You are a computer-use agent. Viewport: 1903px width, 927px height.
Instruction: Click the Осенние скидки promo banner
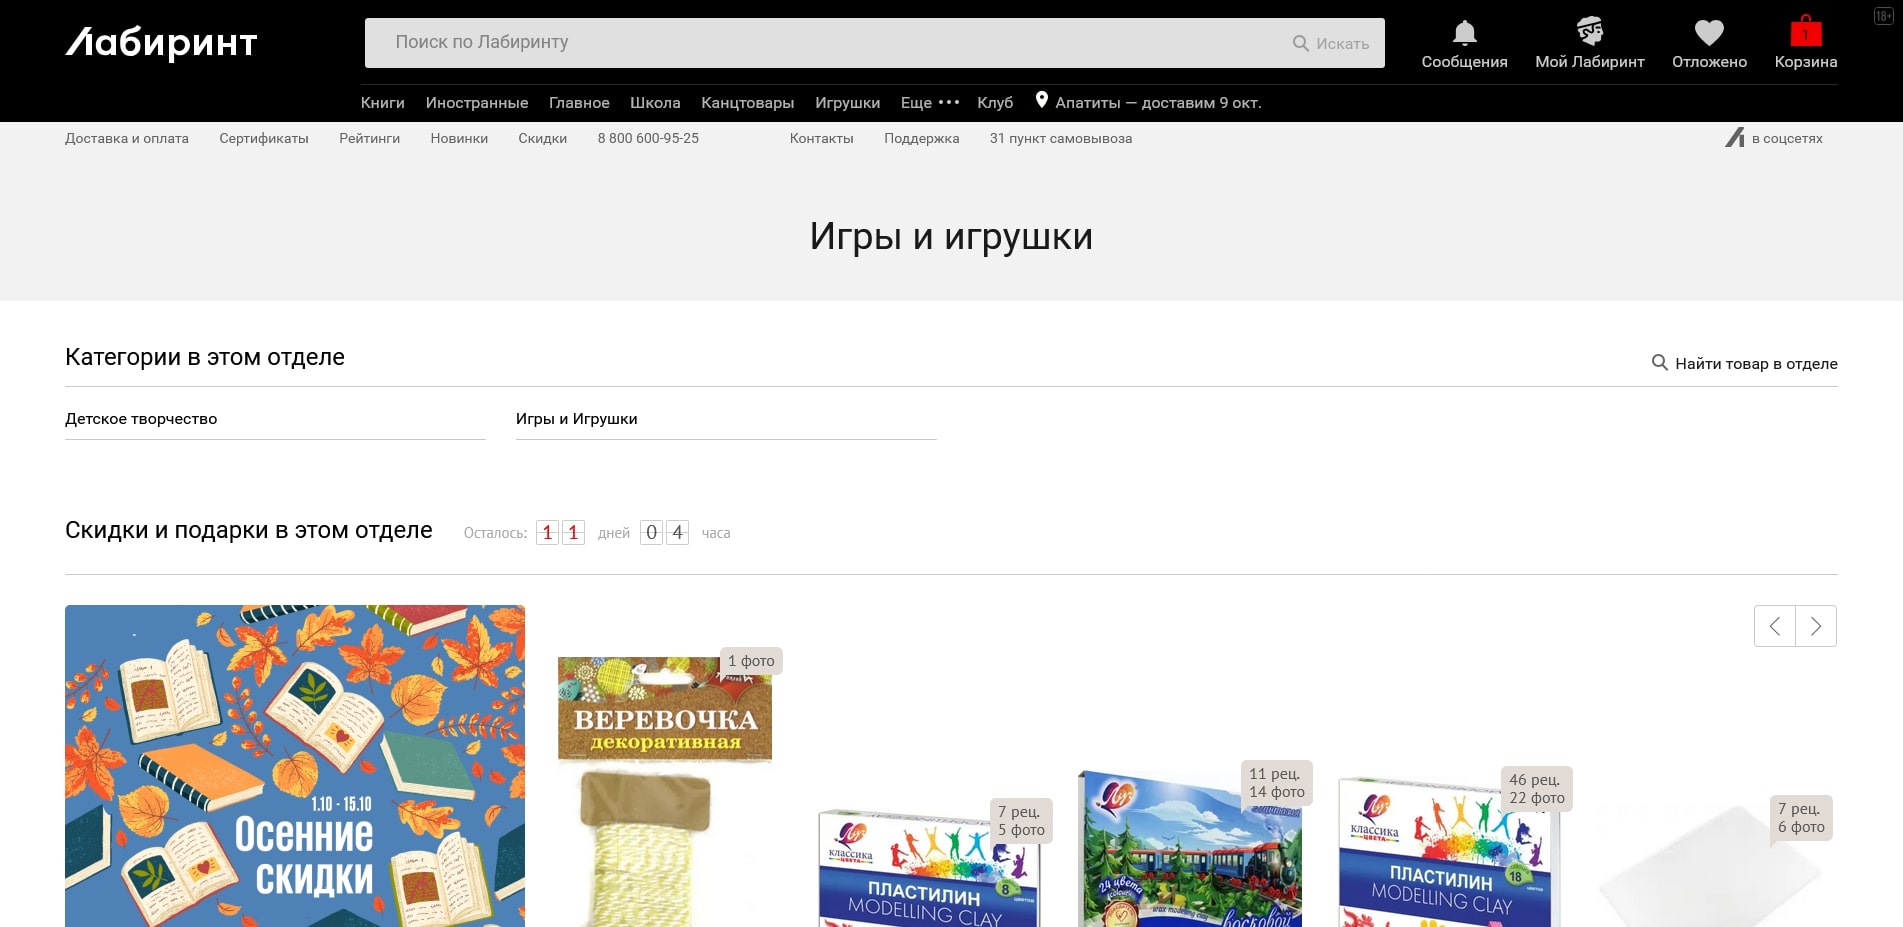295,765
